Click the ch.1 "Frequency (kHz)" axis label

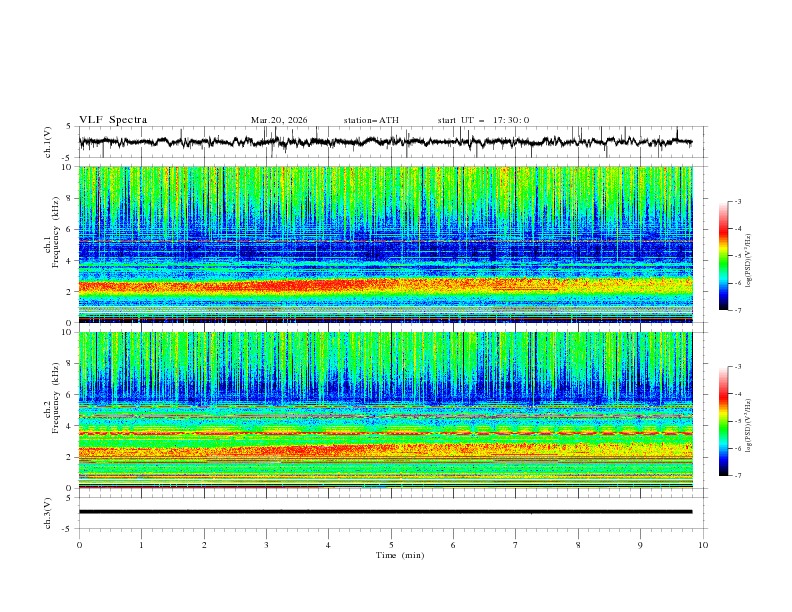click(56, 232)
